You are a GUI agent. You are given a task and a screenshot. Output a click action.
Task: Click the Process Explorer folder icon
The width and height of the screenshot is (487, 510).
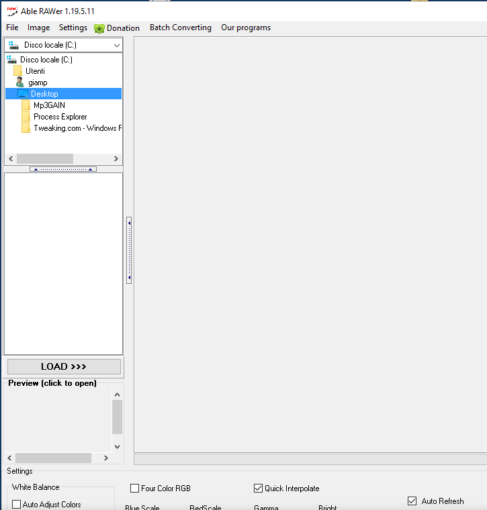tap(26, 116)
